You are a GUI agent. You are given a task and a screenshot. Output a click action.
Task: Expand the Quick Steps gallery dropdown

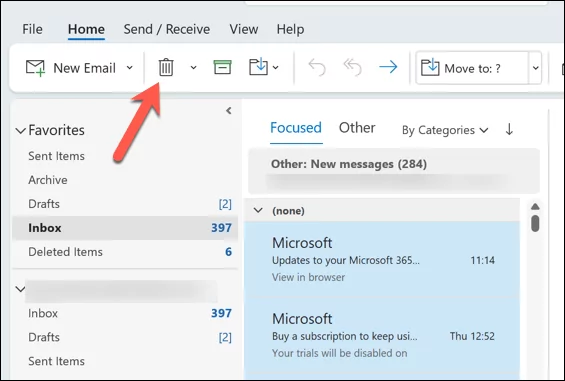point(535,68)
